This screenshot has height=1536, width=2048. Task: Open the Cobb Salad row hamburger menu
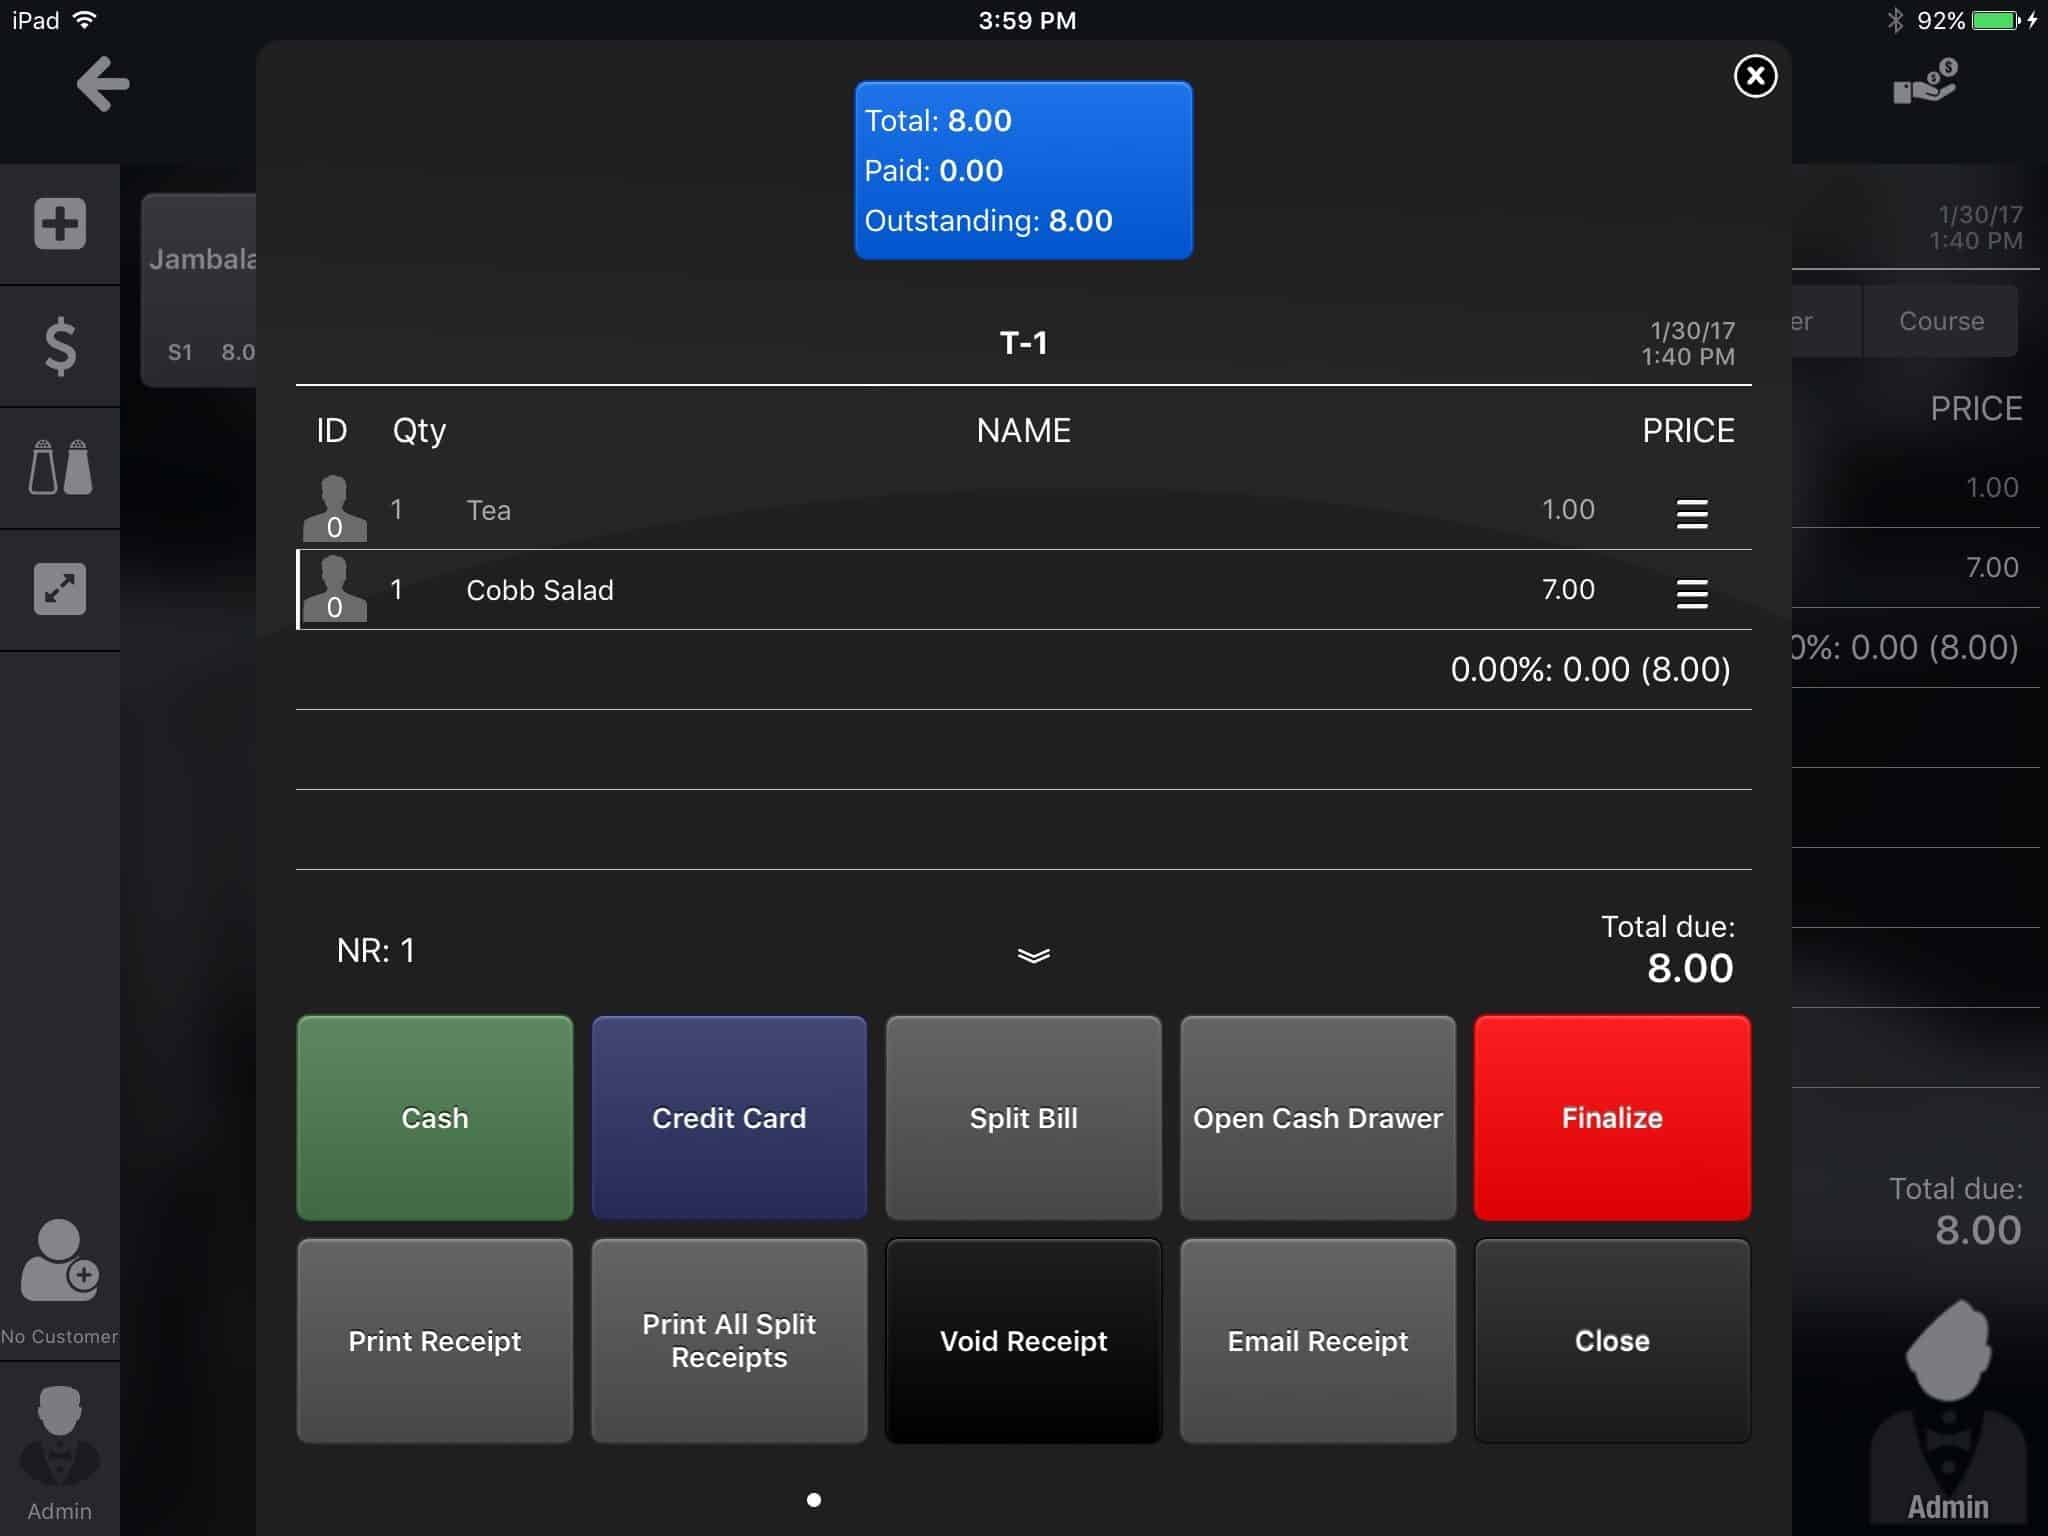pyautogui.click(x=1692, y=594)
